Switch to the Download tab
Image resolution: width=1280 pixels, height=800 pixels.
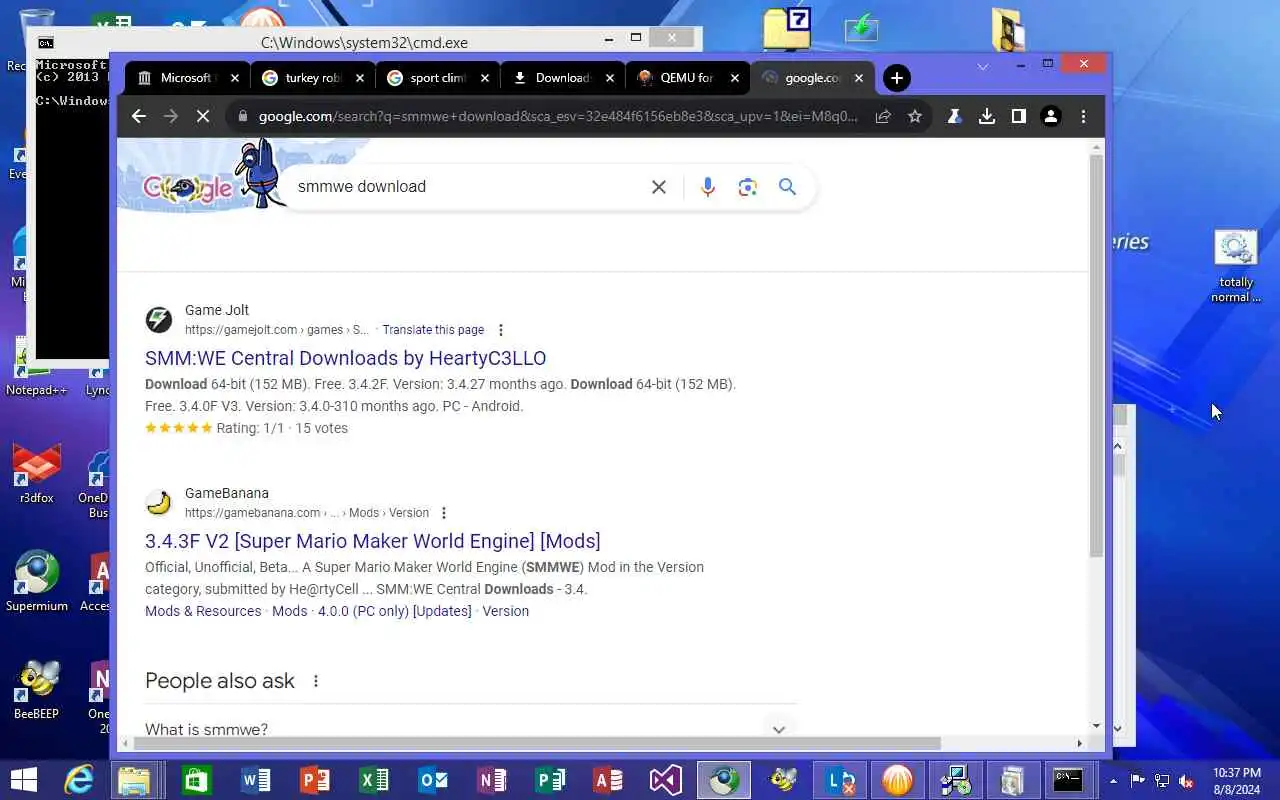[x=562, y=78]
